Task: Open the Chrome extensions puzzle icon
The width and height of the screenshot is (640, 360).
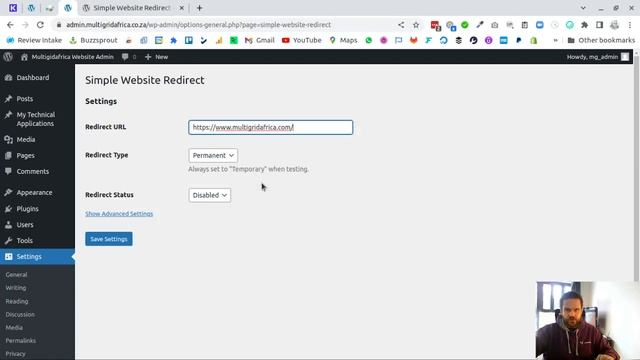Action: (584, 25)
